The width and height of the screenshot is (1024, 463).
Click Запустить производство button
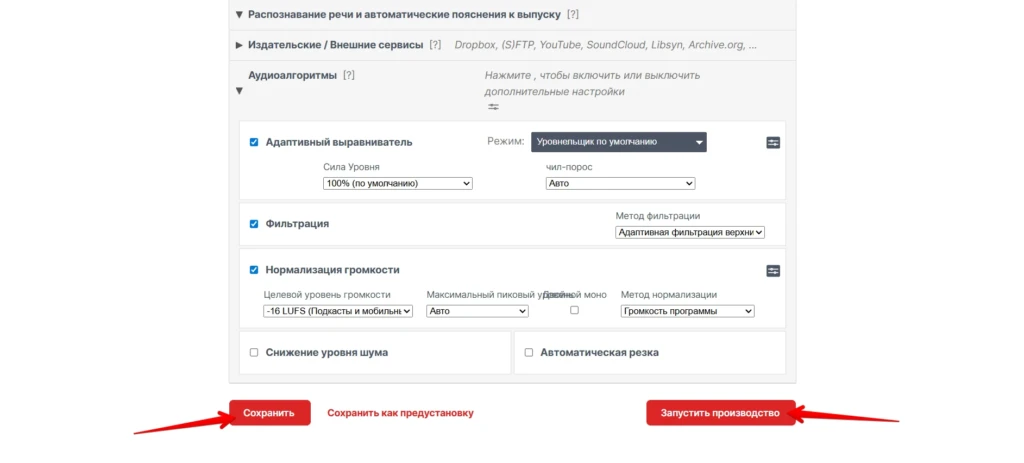720,413
